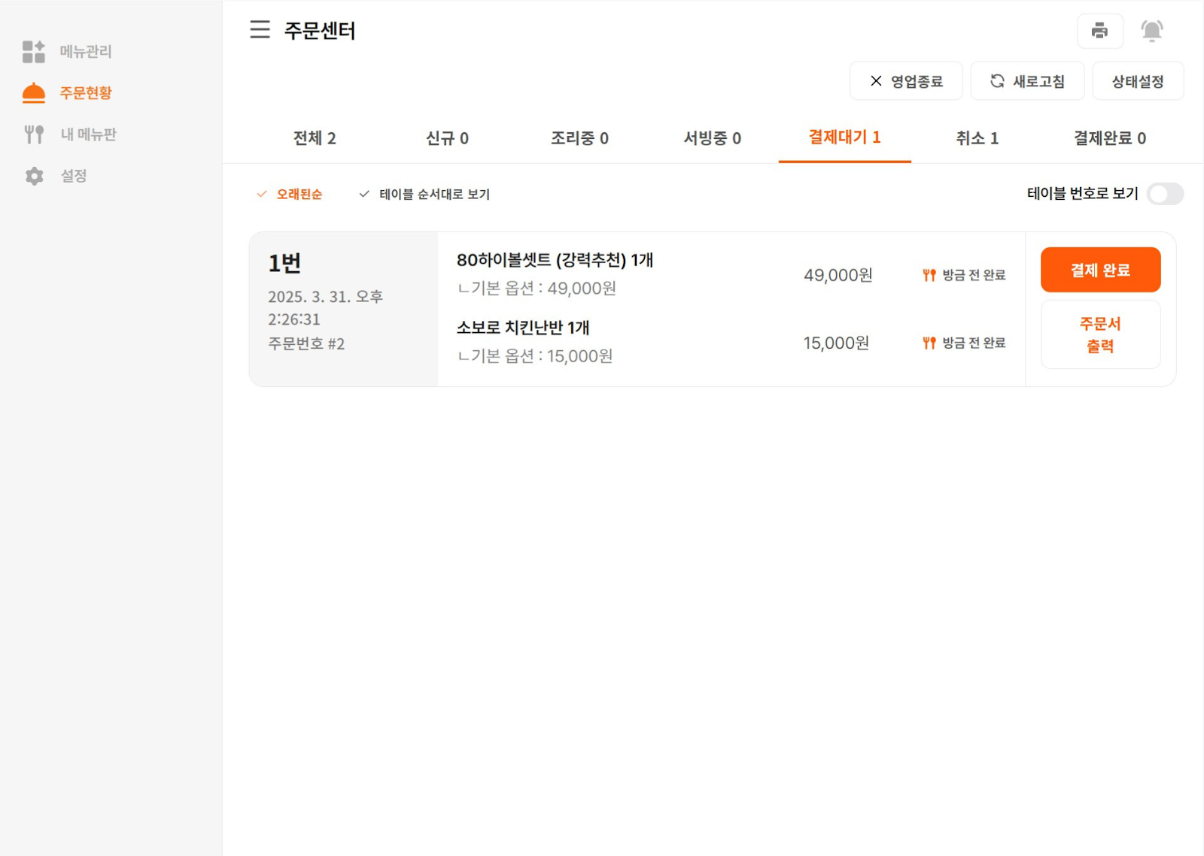Click the 1번 table label
The image size is (1204, 856).
(x=285, y=263)
